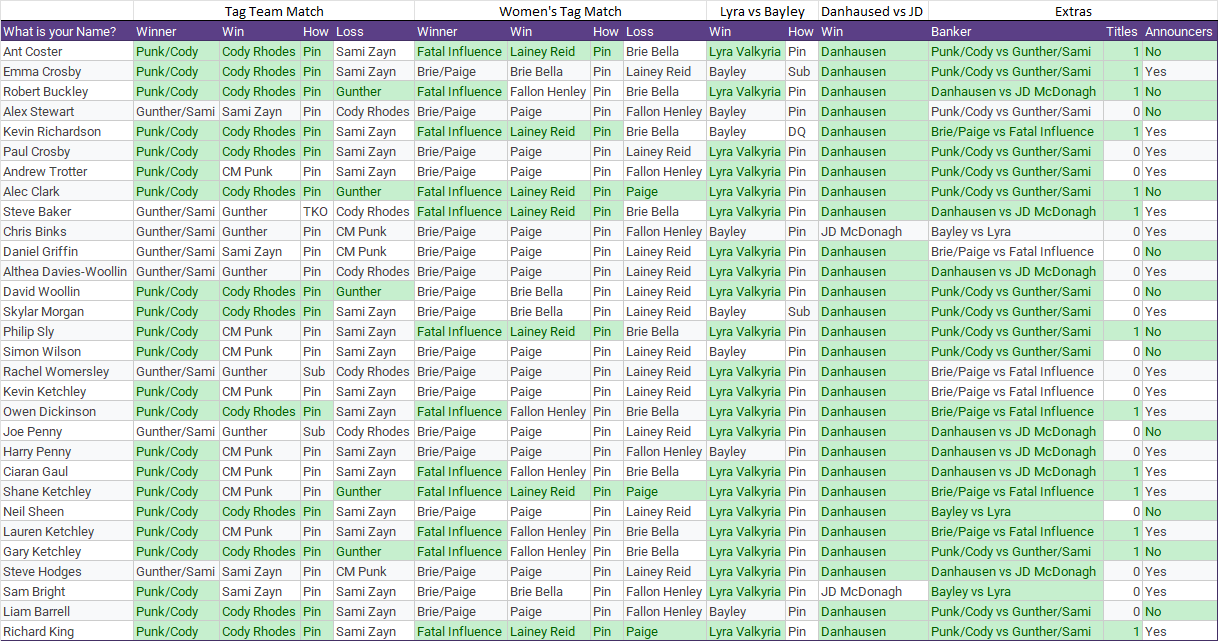Click the 'Danhaused vs JD' section header
Screen dimensions: 1218x641
(872, 11)
